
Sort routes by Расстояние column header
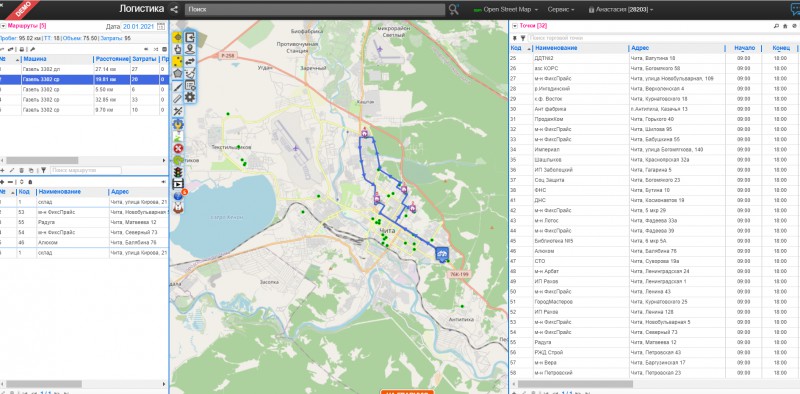click(x=111, y=60)
